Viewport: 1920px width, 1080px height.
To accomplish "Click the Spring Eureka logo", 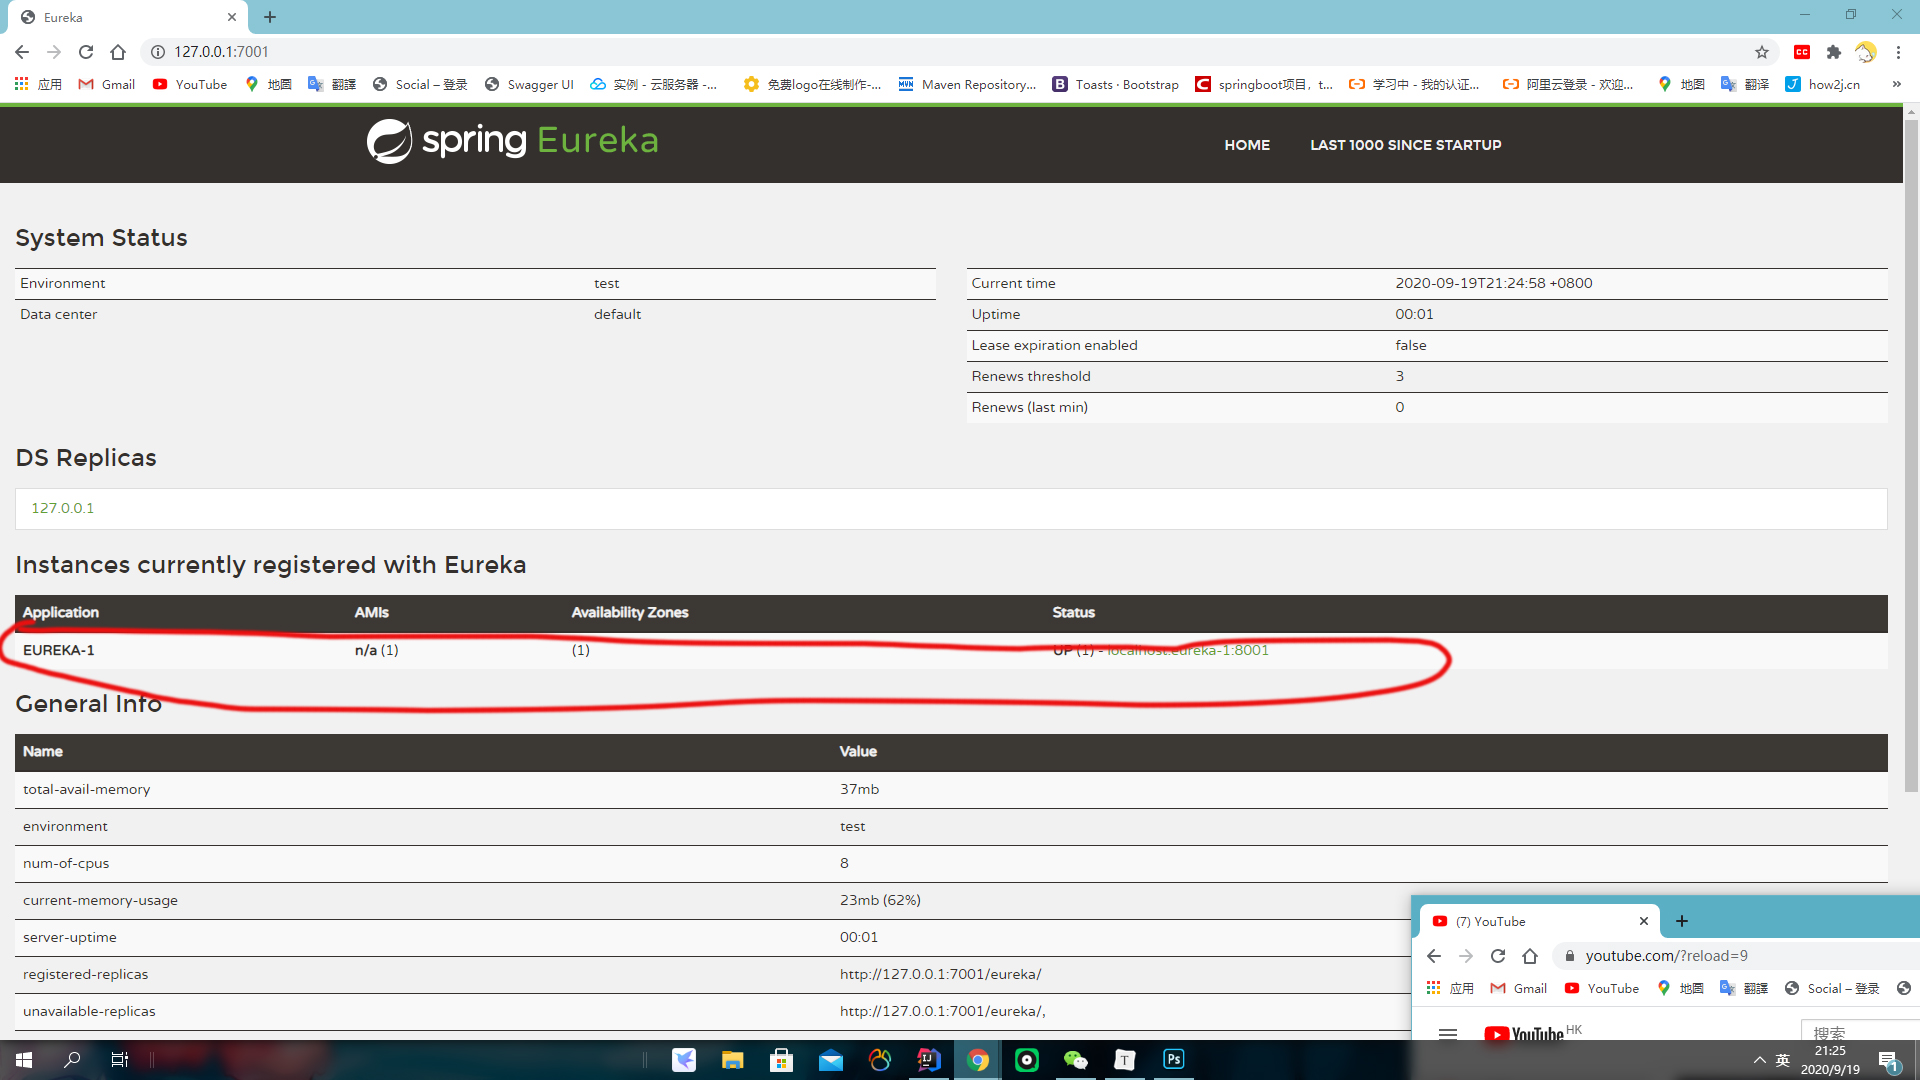I will point(512,141).
